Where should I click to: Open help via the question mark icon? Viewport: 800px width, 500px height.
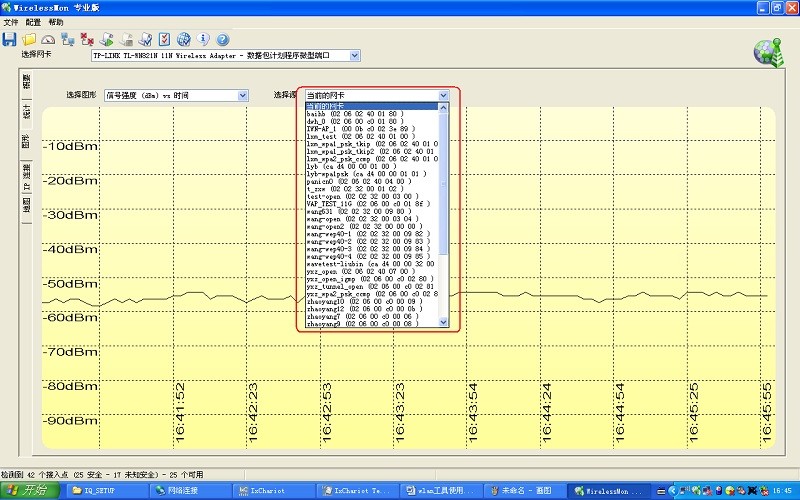[222, 39]
